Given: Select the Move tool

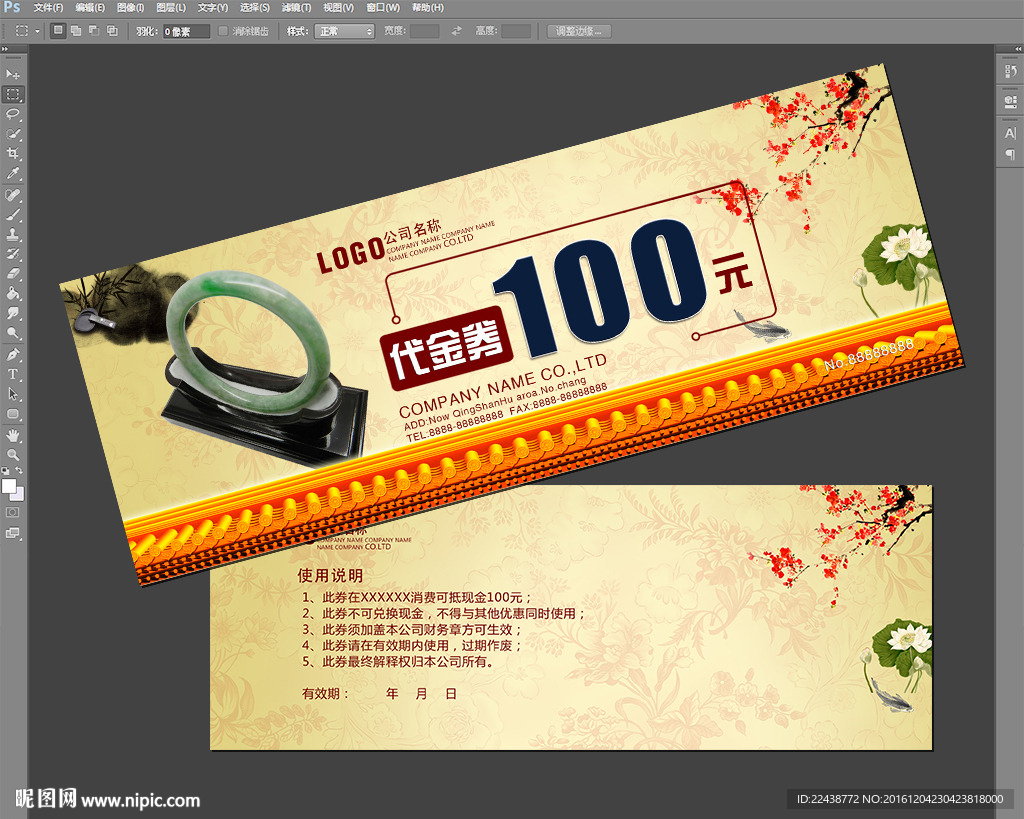Looking at the screenshot, I should [13, 75].
